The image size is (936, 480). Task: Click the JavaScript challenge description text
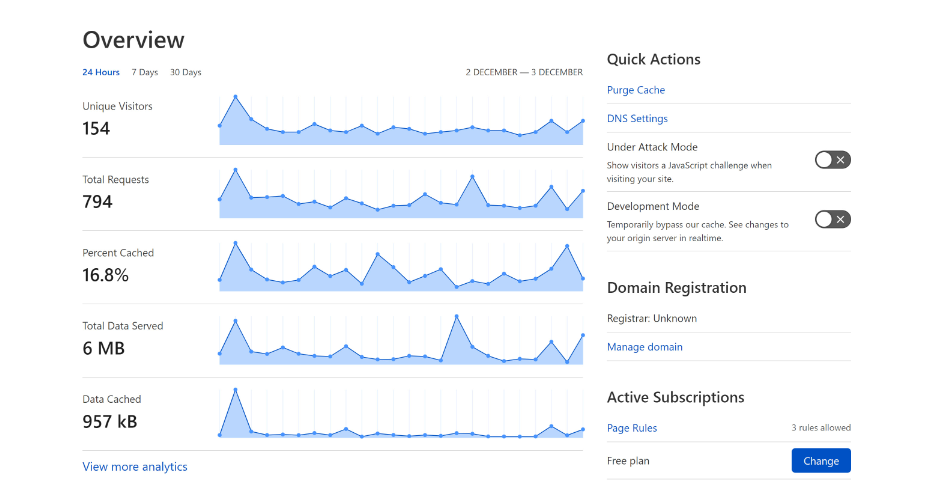point(689,172)
